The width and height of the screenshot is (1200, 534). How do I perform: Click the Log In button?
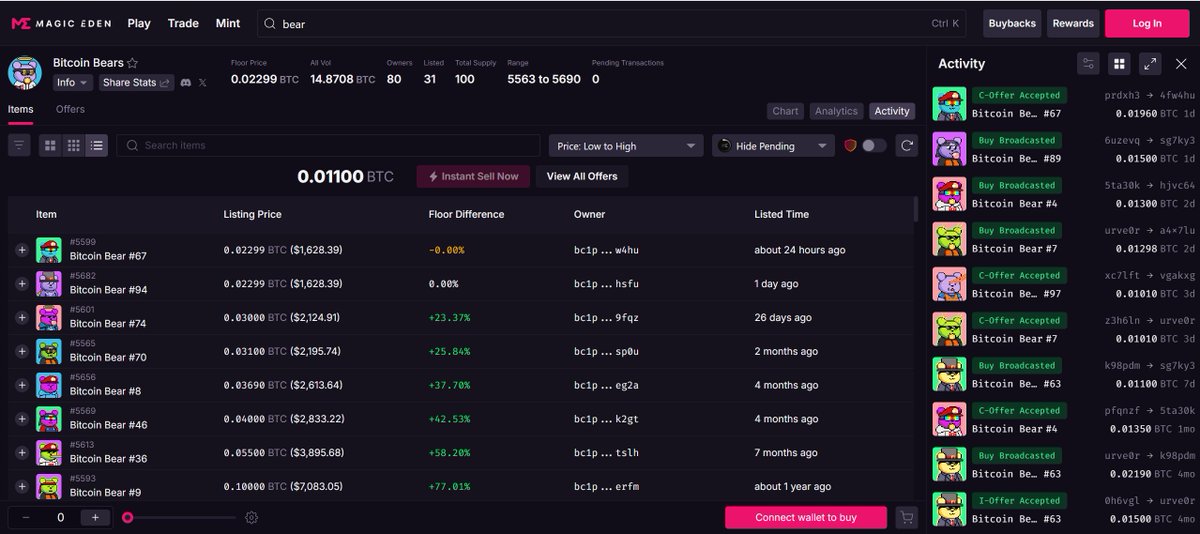(x=1147, y=23)
